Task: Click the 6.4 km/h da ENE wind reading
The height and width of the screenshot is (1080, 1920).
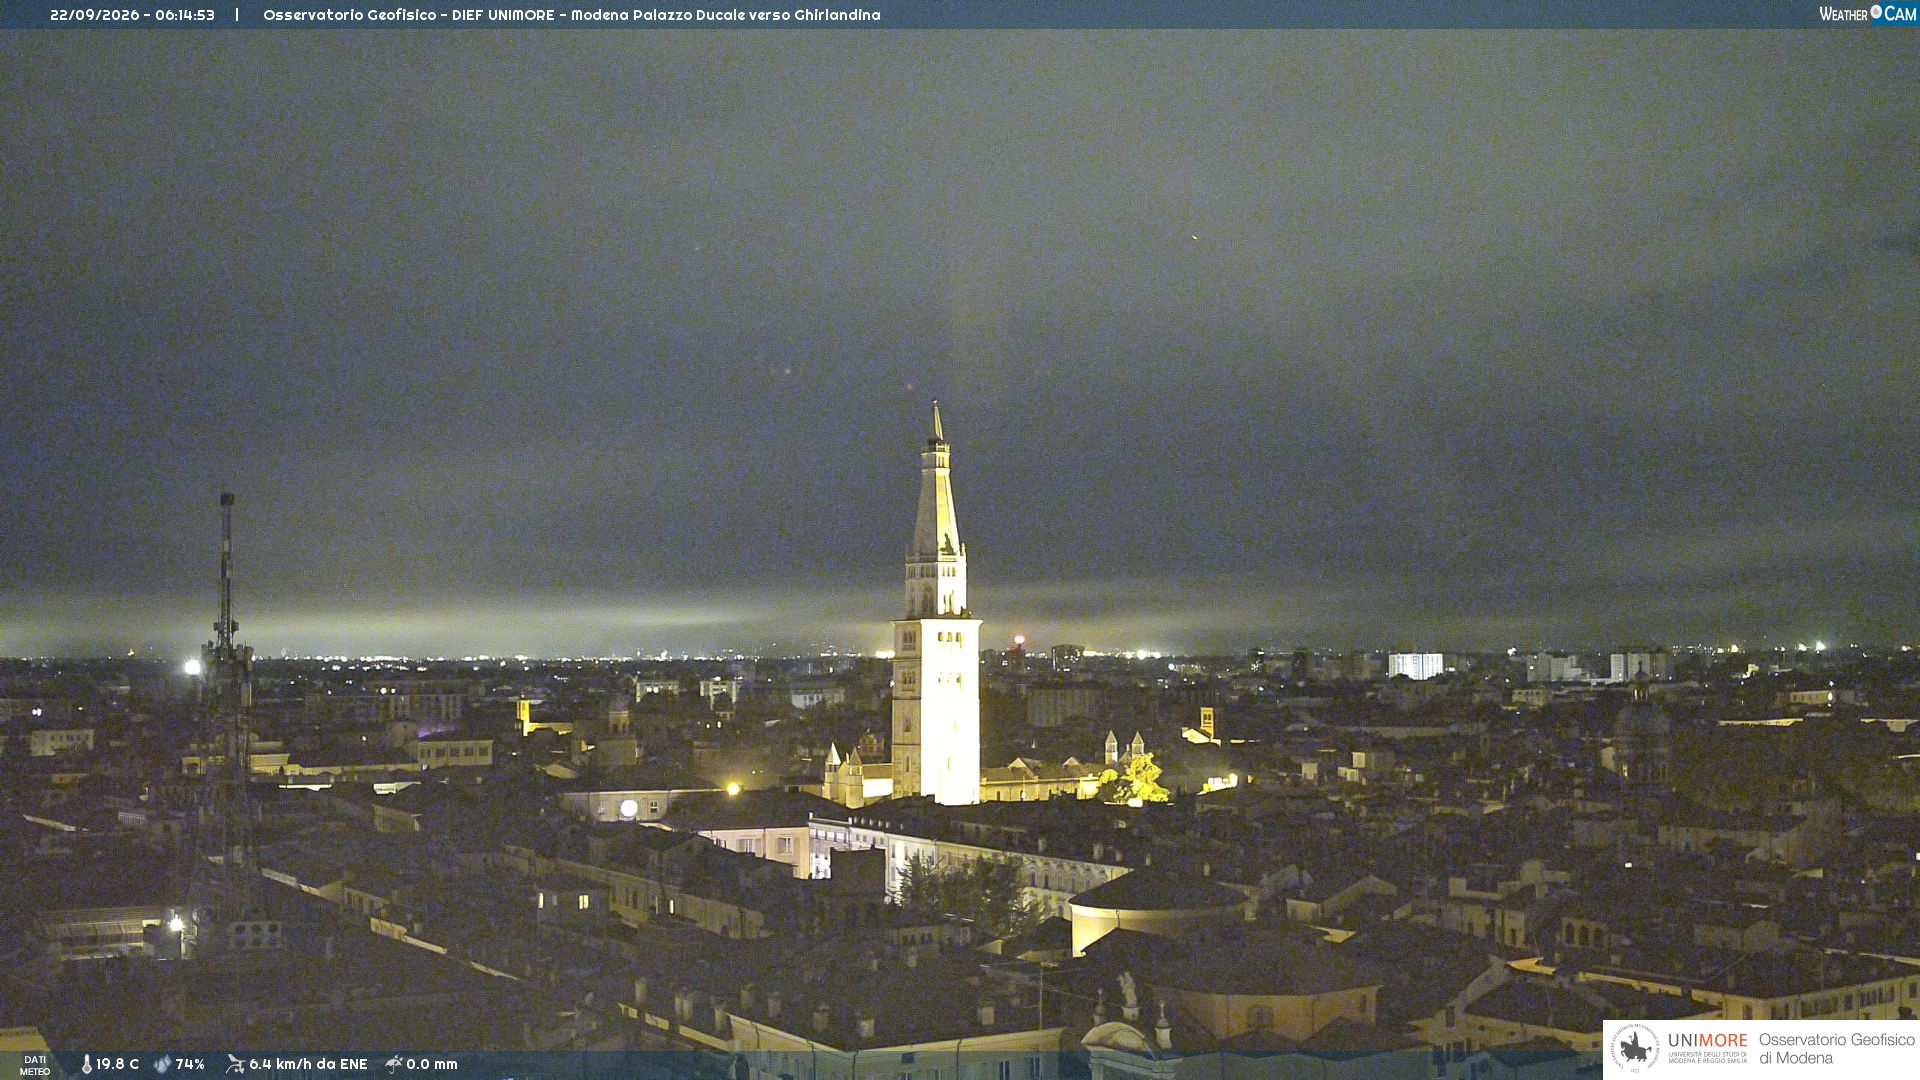Action: click(x=308, y=1064)
